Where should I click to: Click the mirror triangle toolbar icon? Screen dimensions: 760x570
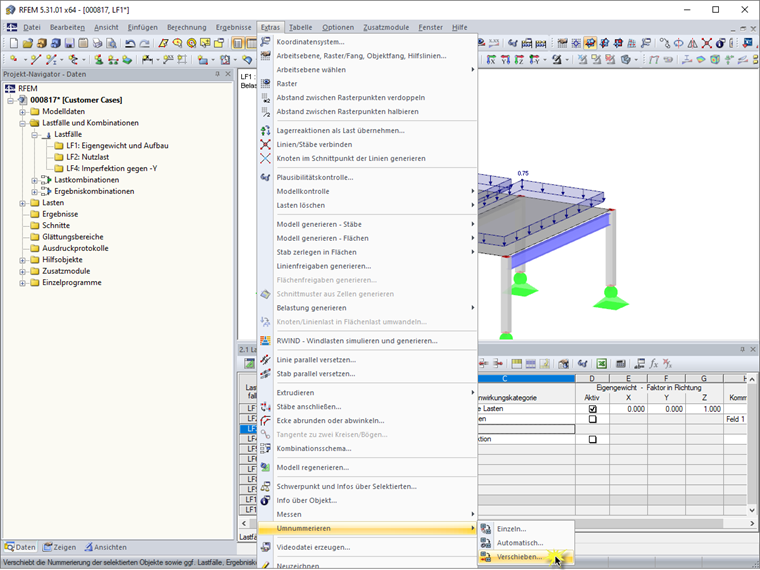693,44
